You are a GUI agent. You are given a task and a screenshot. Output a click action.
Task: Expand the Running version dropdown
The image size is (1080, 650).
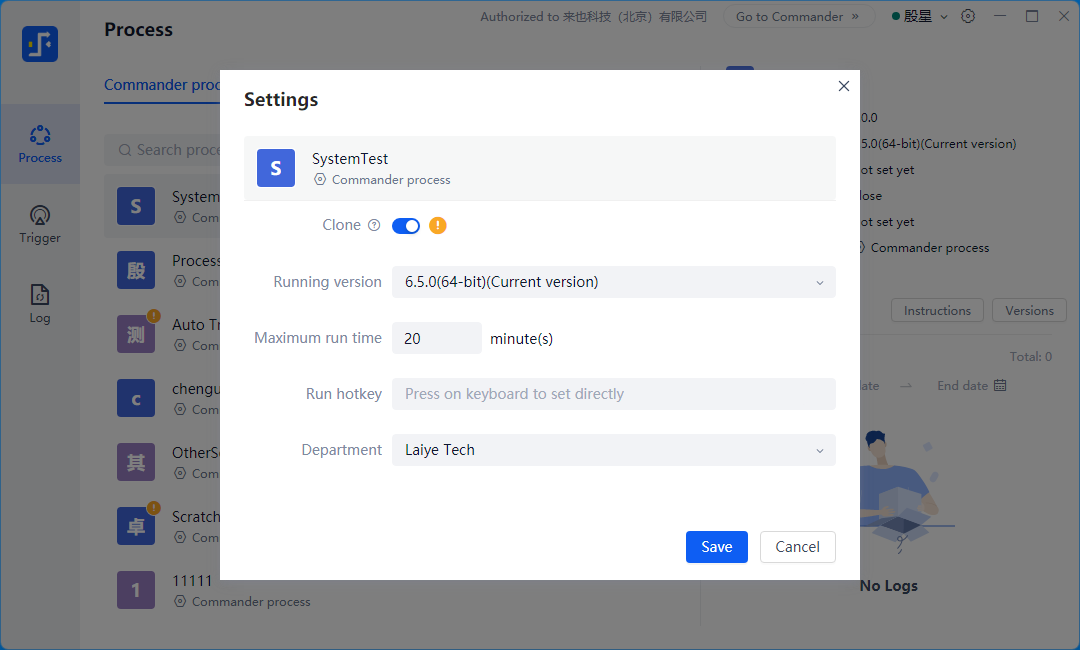pyautogui.click(x=613, y=282)
